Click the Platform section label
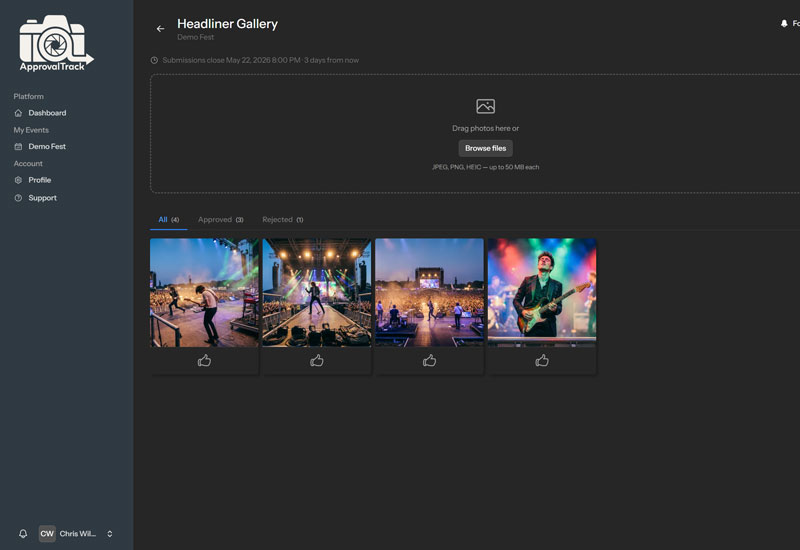The image size is (800, 550). [29, 96]
